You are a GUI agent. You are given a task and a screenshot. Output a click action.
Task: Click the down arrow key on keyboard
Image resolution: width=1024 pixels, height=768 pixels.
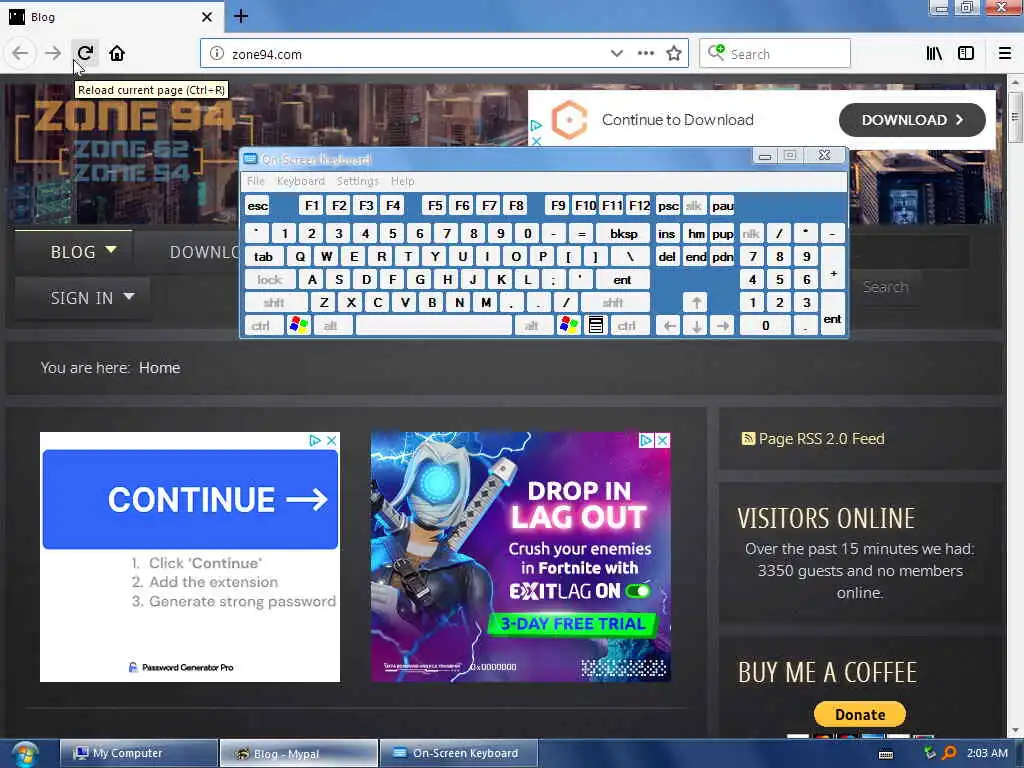click(x=696, y=325)
